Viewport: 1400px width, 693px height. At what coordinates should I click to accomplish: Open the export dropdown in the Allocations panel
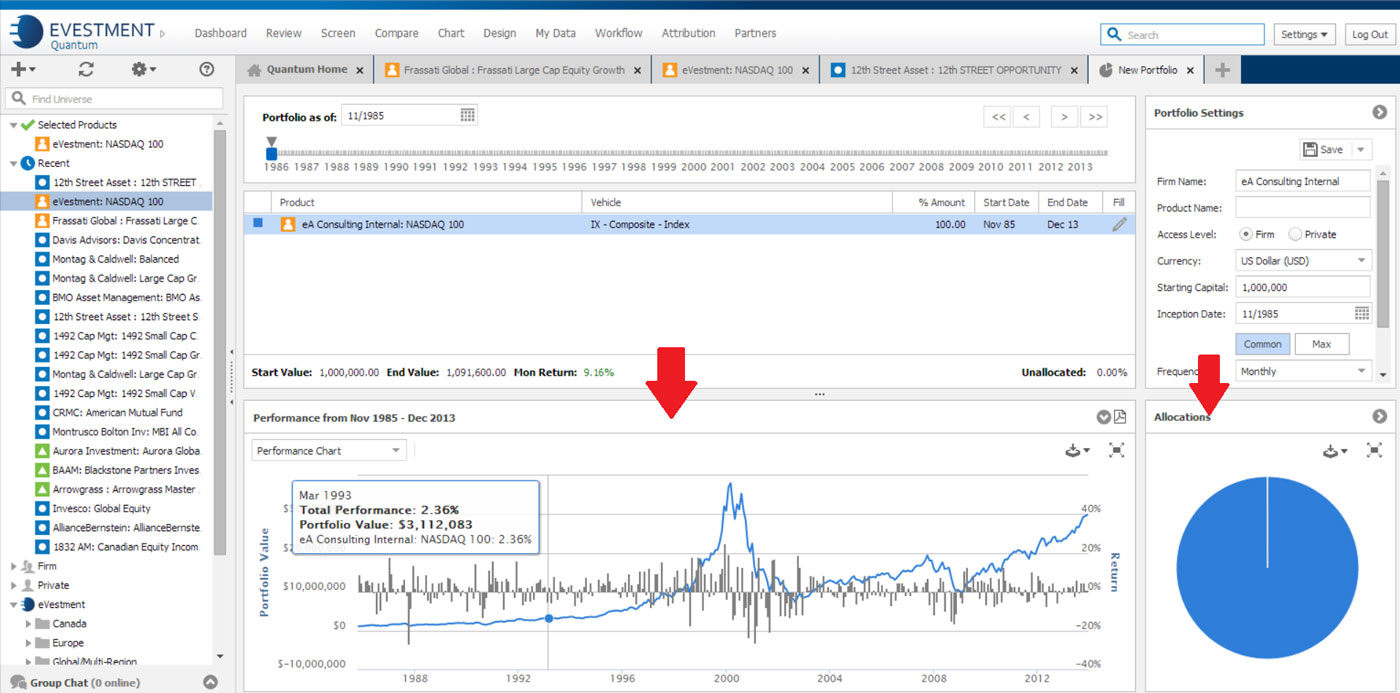click(x=1335, y=451)
